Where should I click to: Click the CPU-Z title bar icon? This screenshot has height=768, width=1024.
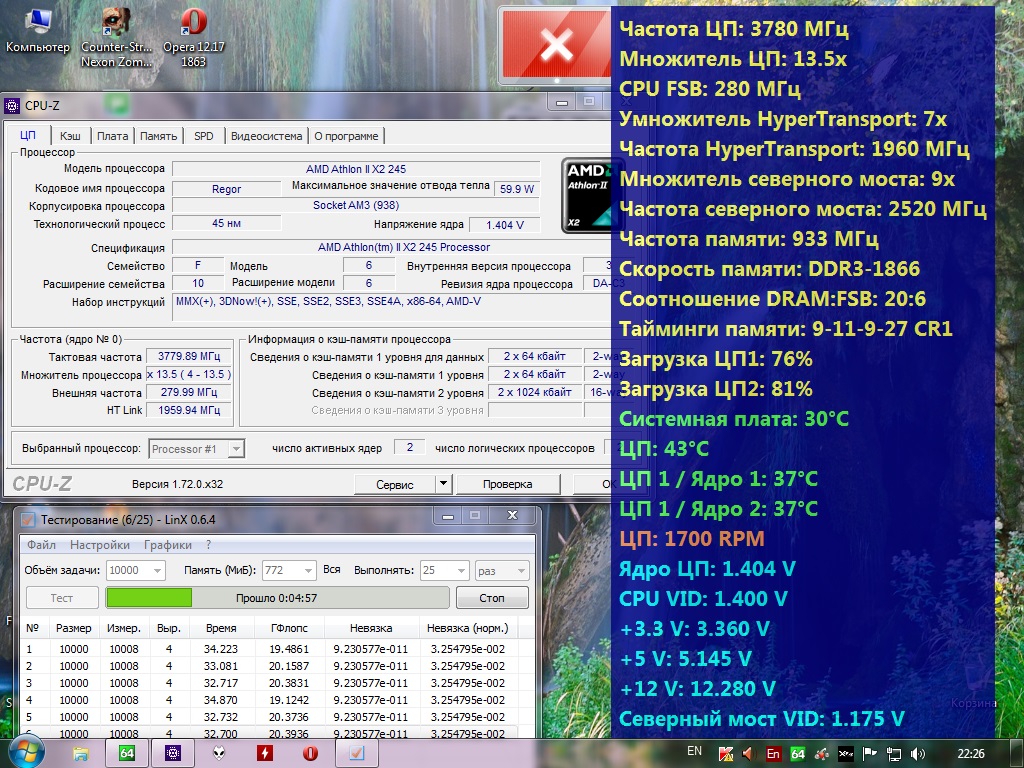point(12,105)
